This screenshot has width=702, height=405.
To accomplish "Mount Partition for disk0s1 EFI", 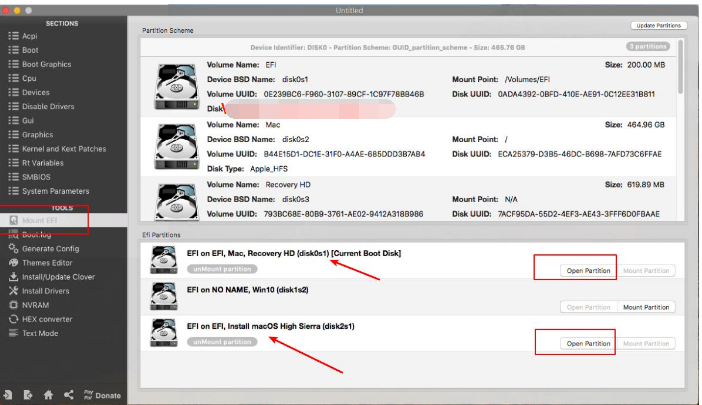I will click(646, 271).
